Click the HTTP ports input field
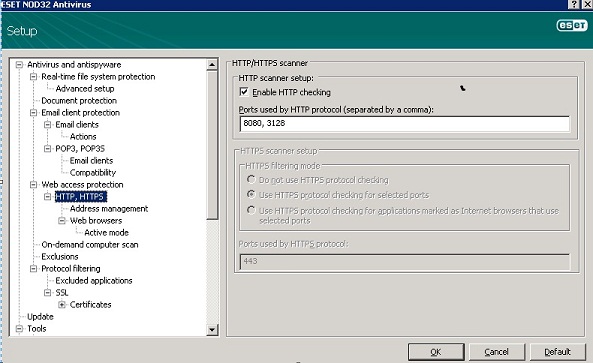Screen dimensions: 593x363 pyautogui.click(x=404, y=124)
